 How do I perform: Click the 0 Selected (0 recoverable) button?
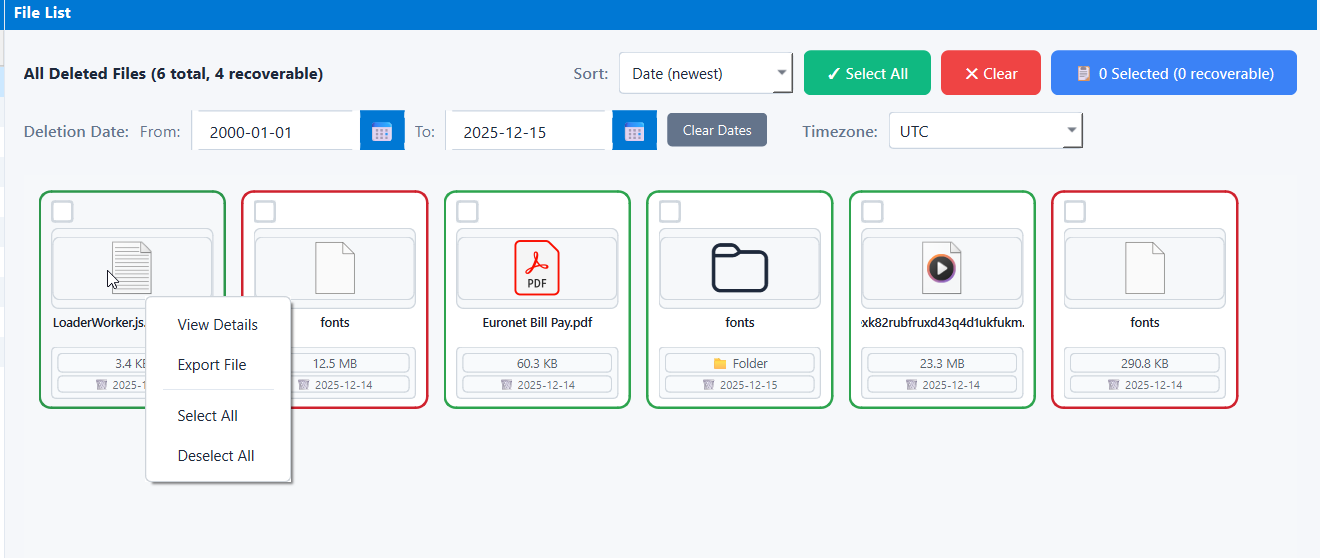[1174, 73]
